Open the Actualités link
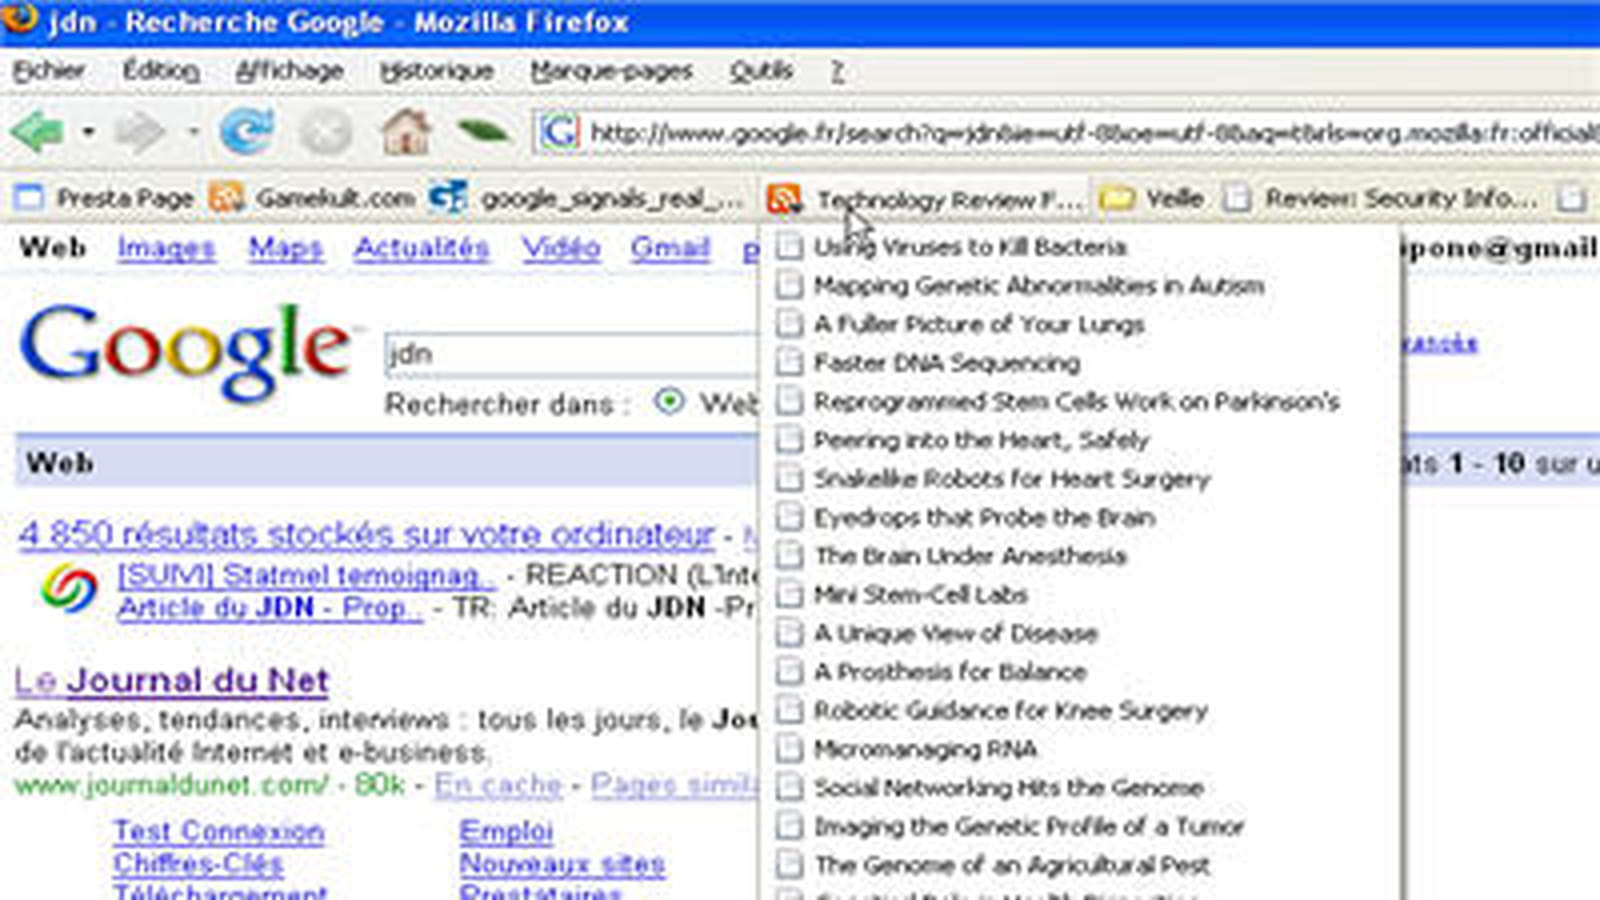The width and height of the screenshot is (1600, 900). [421, 248]
